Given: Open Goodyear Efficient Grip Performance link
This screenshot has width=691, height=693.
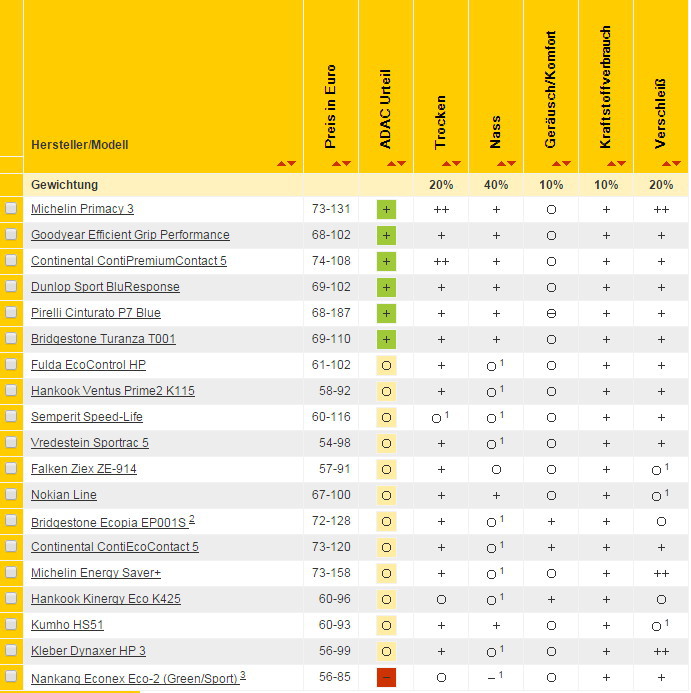Looking at the screenshot, I should pyautogui.click(x=130, y=235).
